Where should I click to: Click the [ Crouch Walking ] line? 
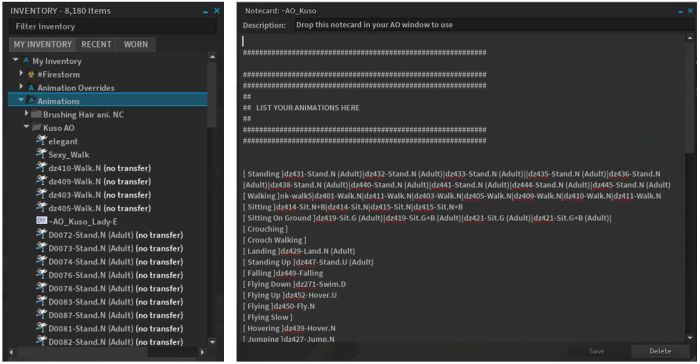[x=275, y=240]
